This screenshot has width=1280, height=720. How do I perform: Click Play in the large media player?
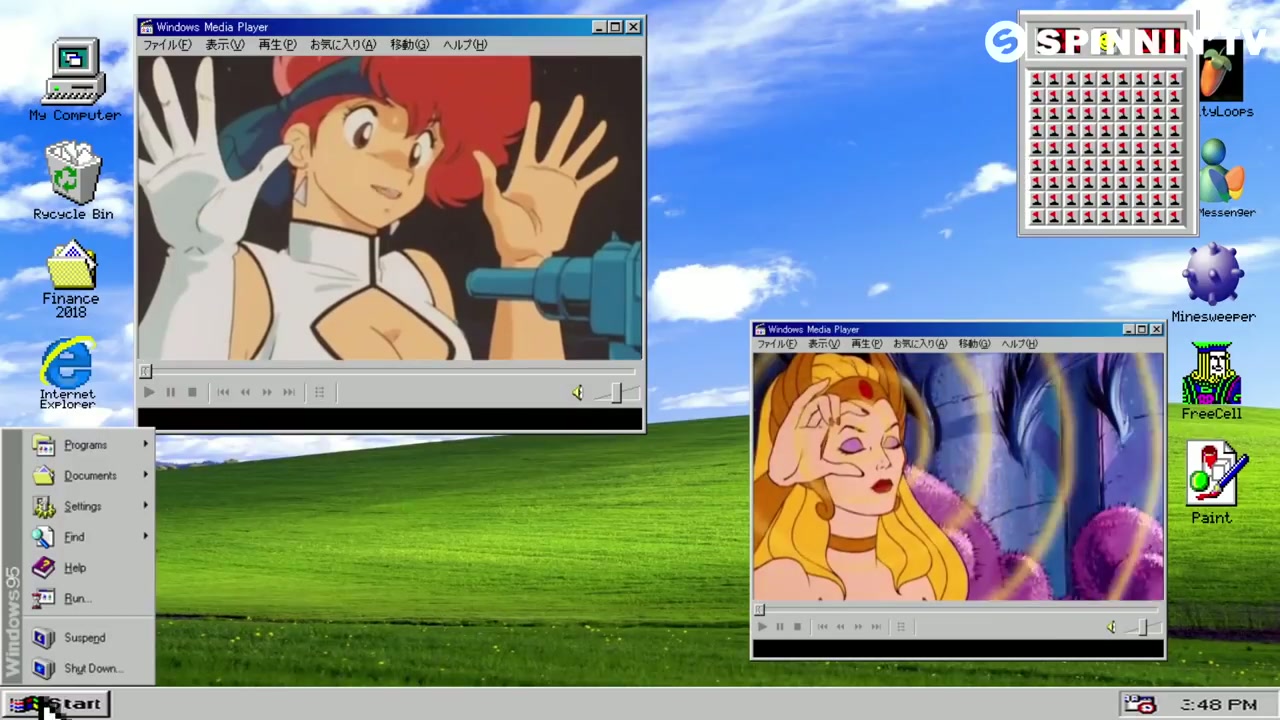click(x=149, y=393)
